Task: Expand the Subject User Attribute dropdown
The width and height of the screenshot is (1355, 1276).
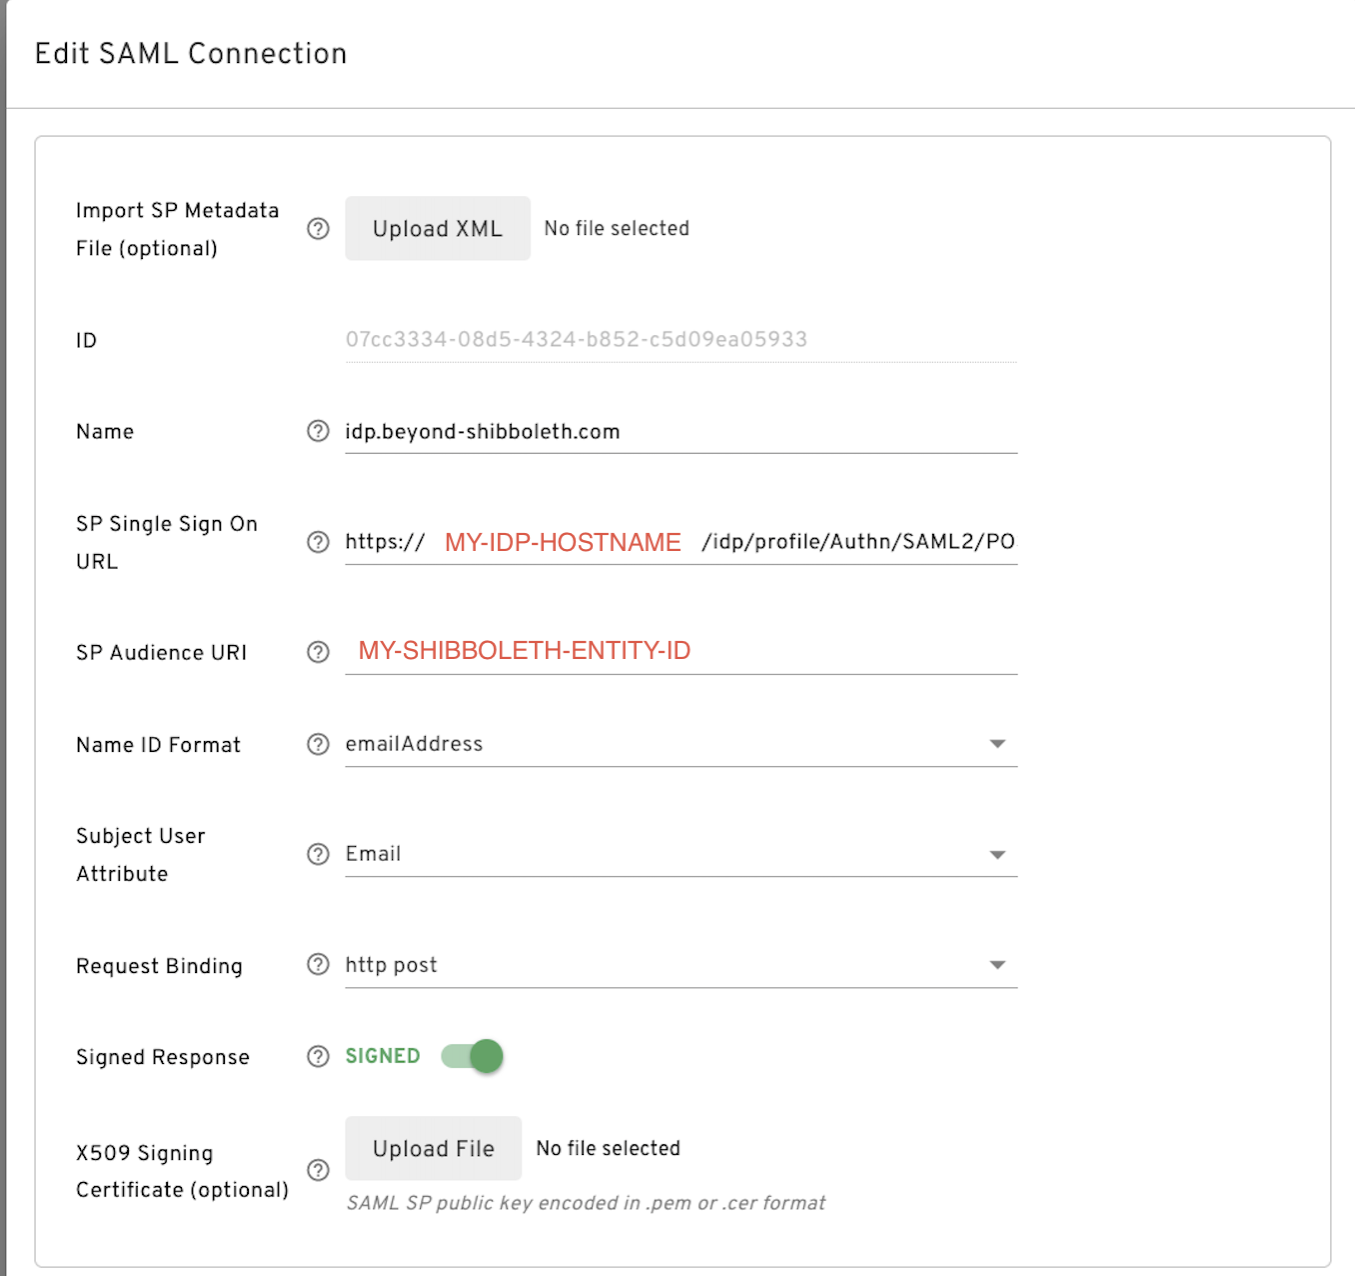Action: tap(680, 854)
